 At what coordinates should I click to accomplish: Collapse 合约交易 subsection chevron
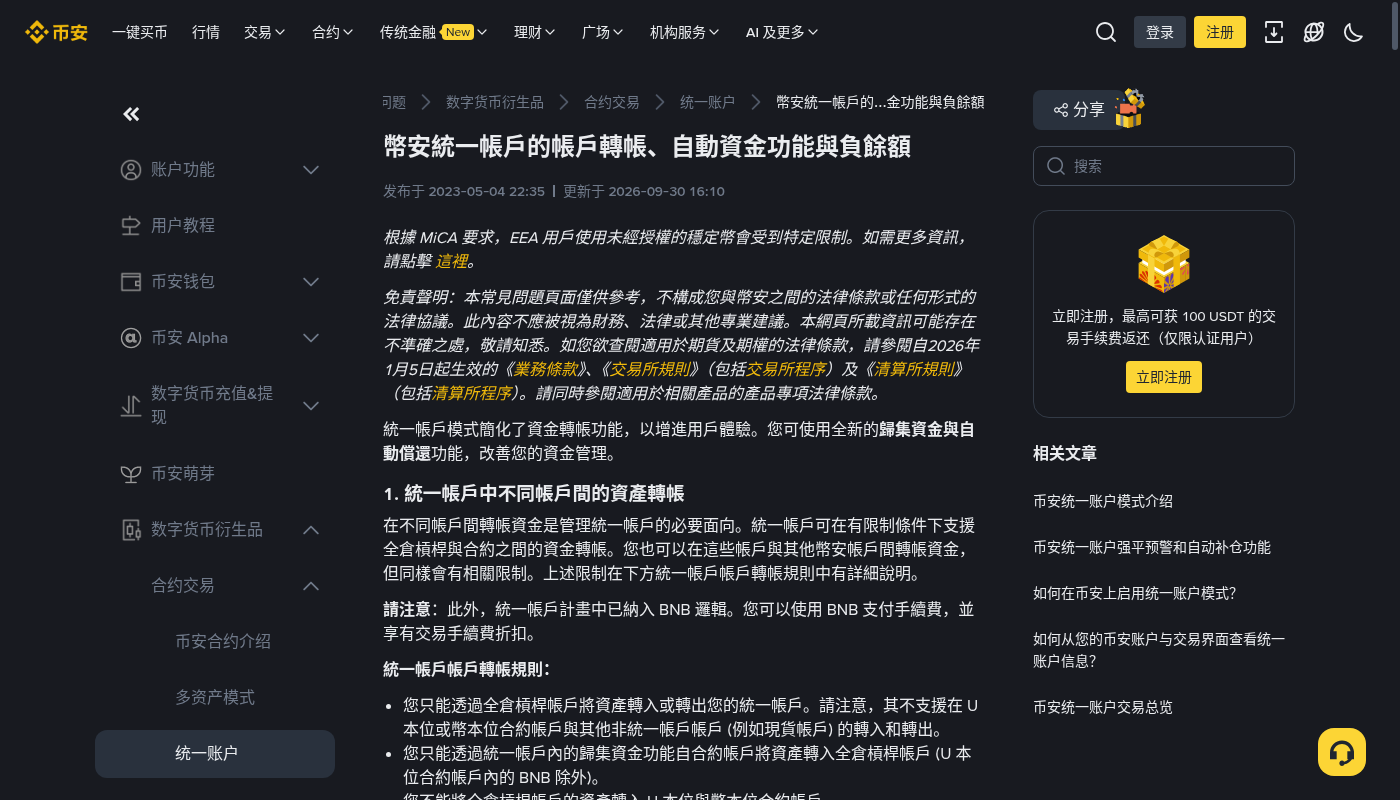[x=311, y=586]
